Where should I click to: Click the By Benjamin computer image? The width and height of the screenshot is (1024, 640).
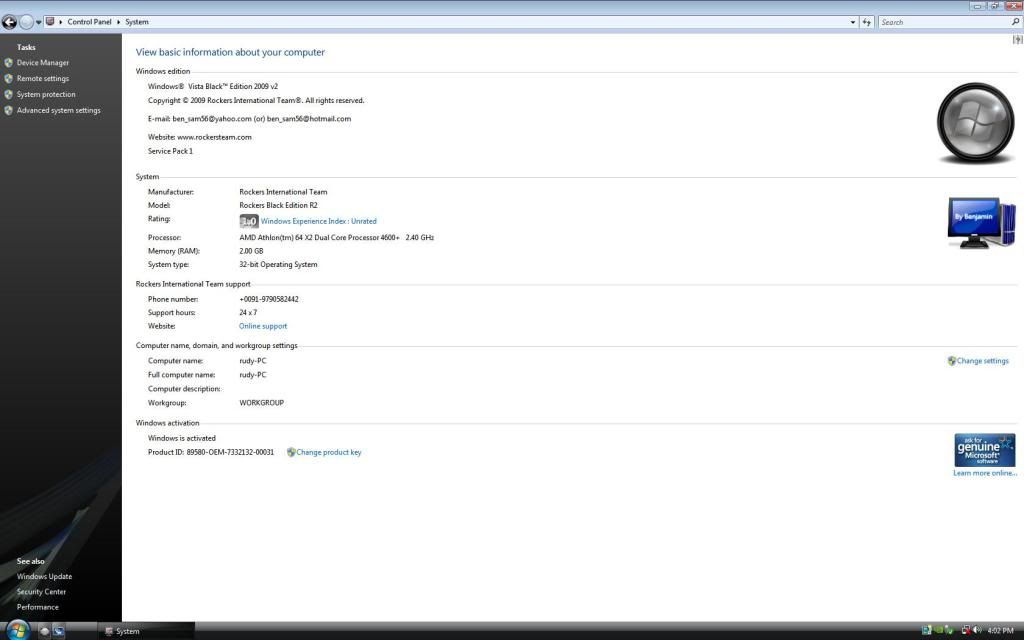tap(981, 222)
